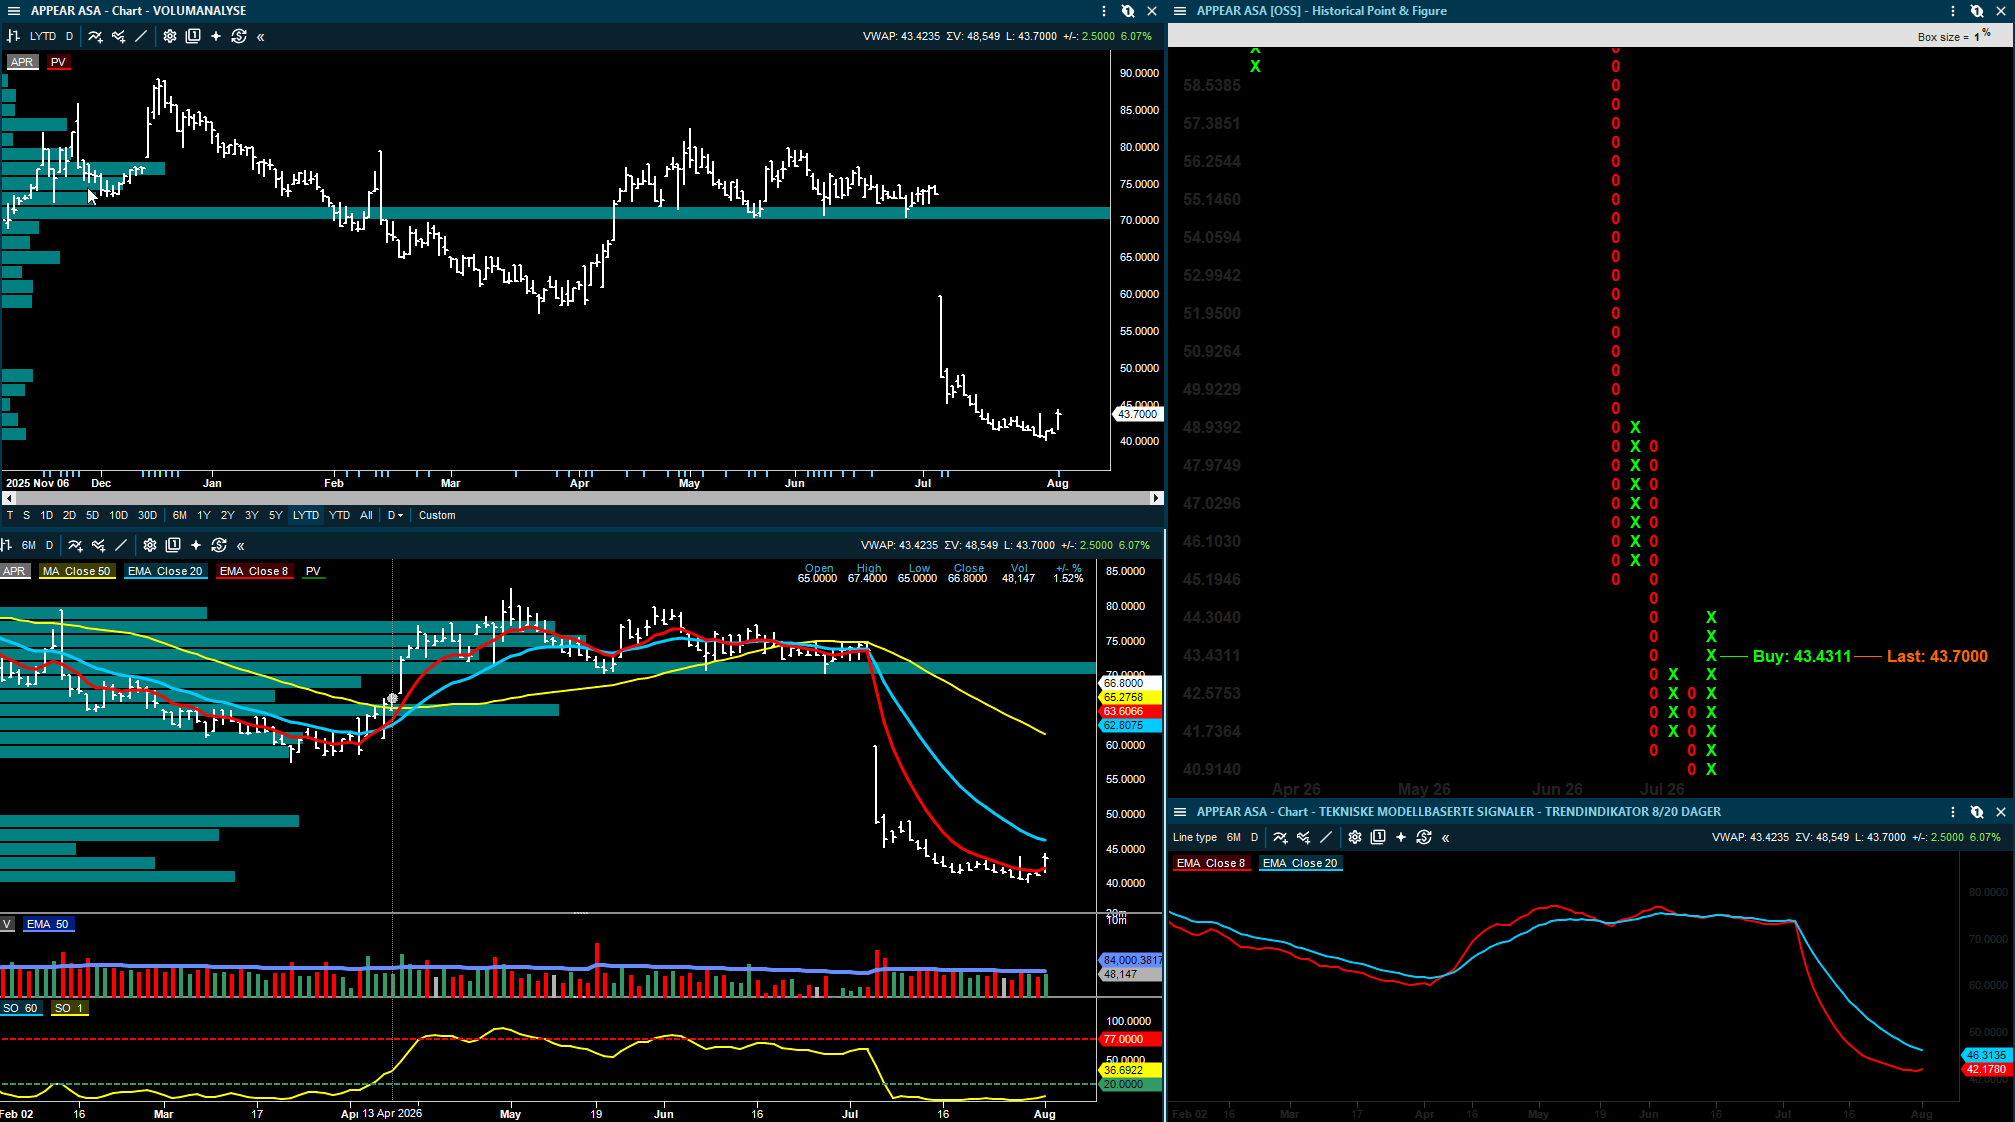Collapse lower 6M chart toolbar with double chevron

(241, 546)
